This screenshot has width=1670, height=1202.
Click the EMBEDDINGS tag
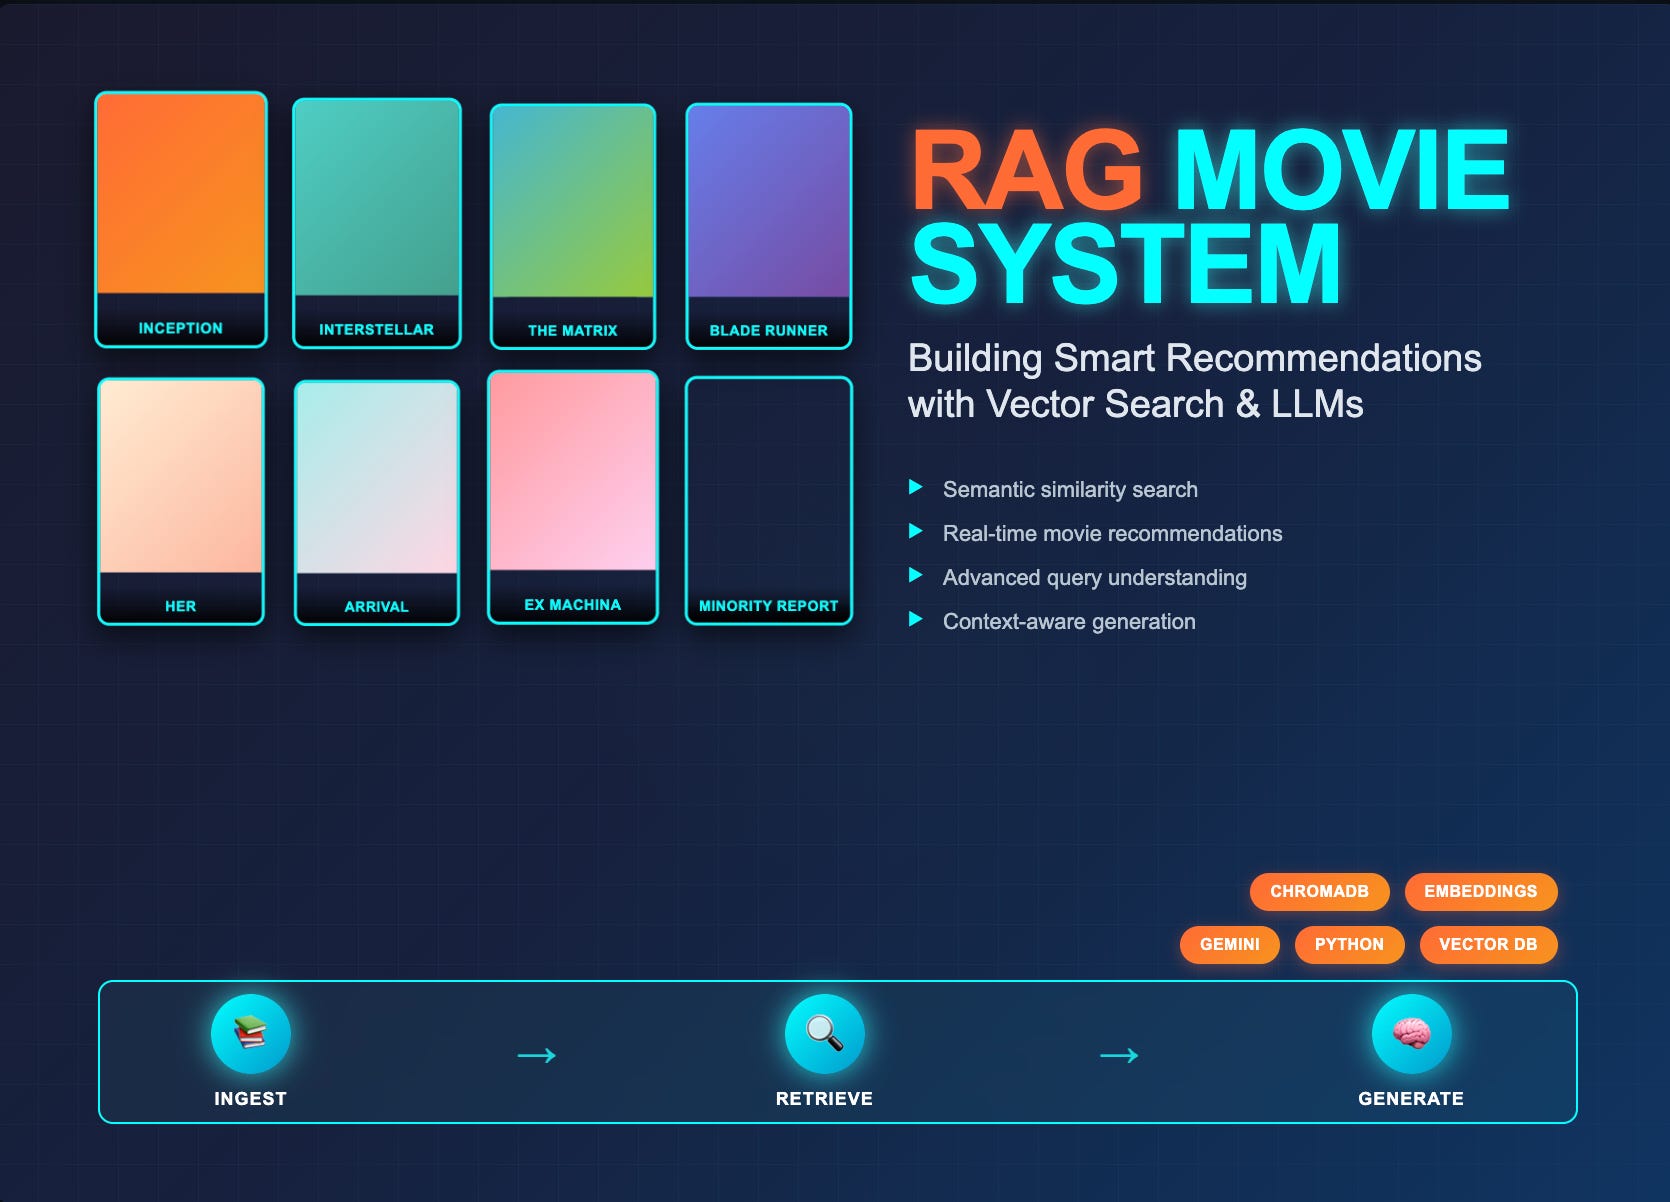(x=1481, y=891)
